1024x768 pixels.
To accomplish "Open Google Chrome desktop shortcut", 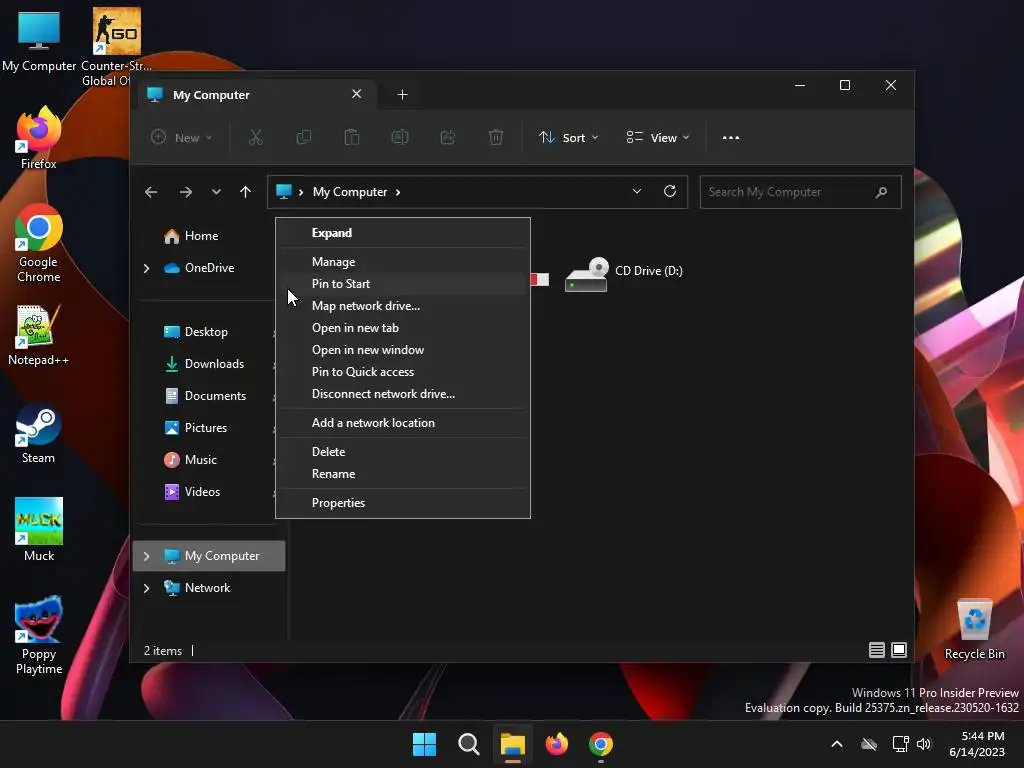I will point(39,244).
